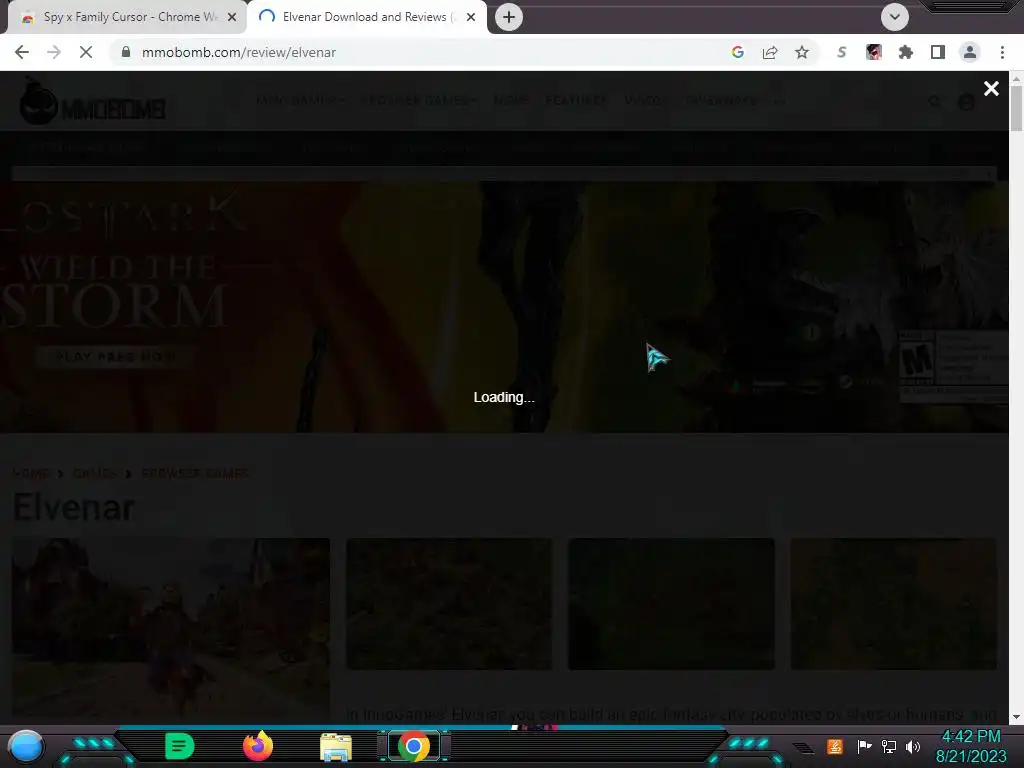Open the volume speaker tray icon
1024x768 pixels.
(x=913, y=746)
